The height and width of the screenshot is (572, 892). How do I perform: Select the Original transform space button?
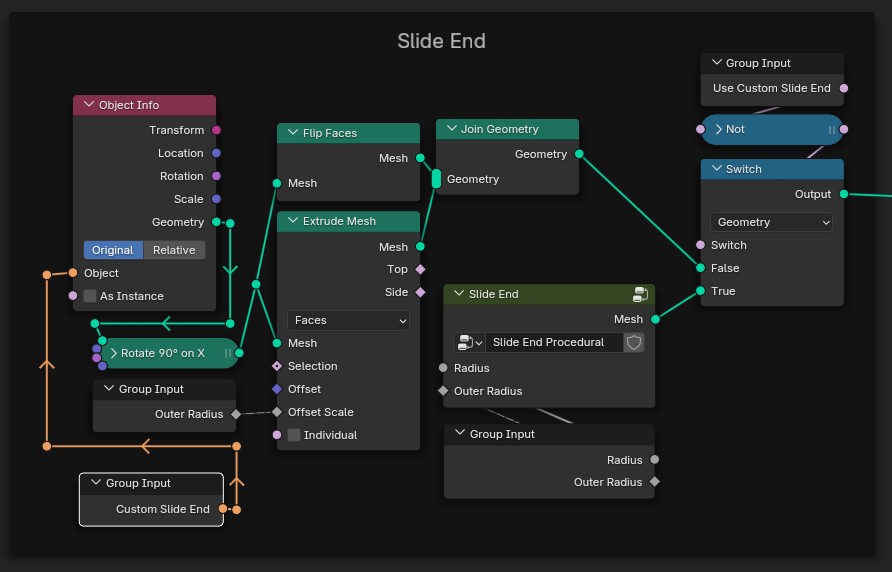(x=113, y=250)
